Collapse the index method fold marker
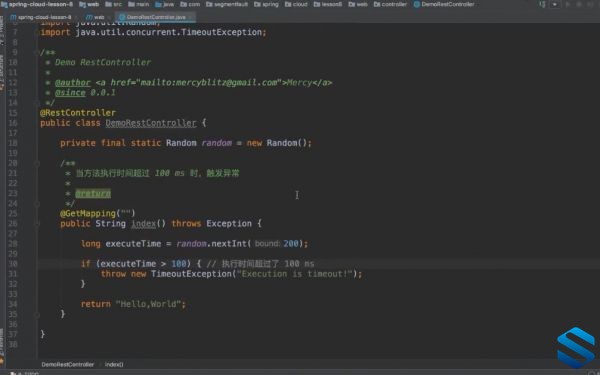 point(37,223)
